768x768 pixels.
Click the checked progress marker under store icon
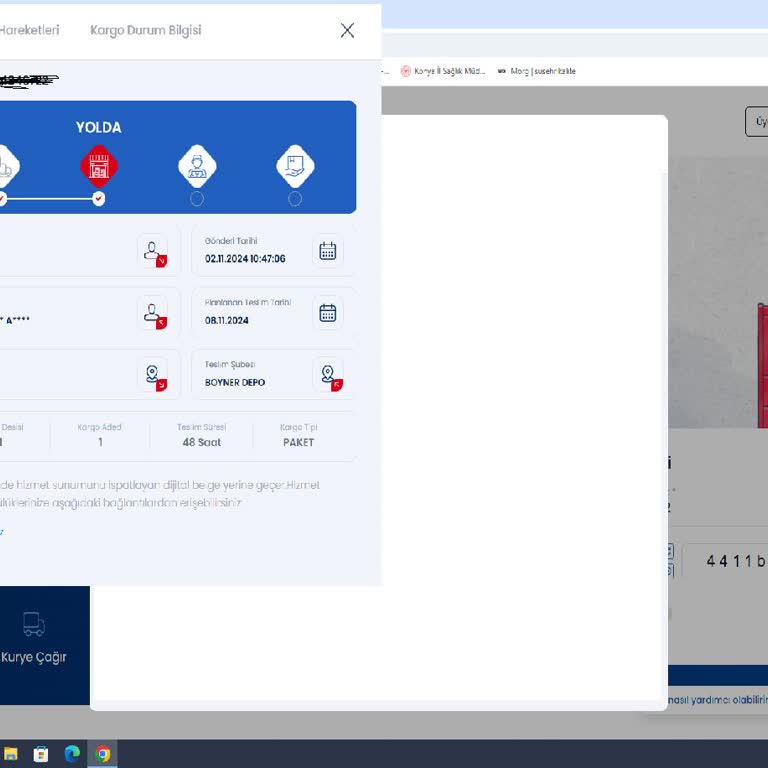pos(98,199)
